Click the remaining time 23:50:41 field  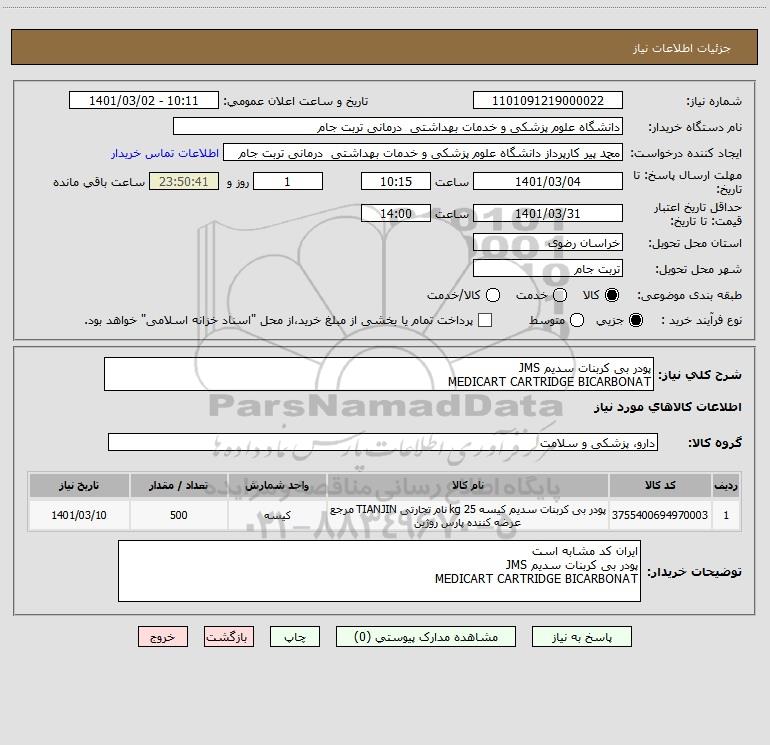click(x=184, y=181)
